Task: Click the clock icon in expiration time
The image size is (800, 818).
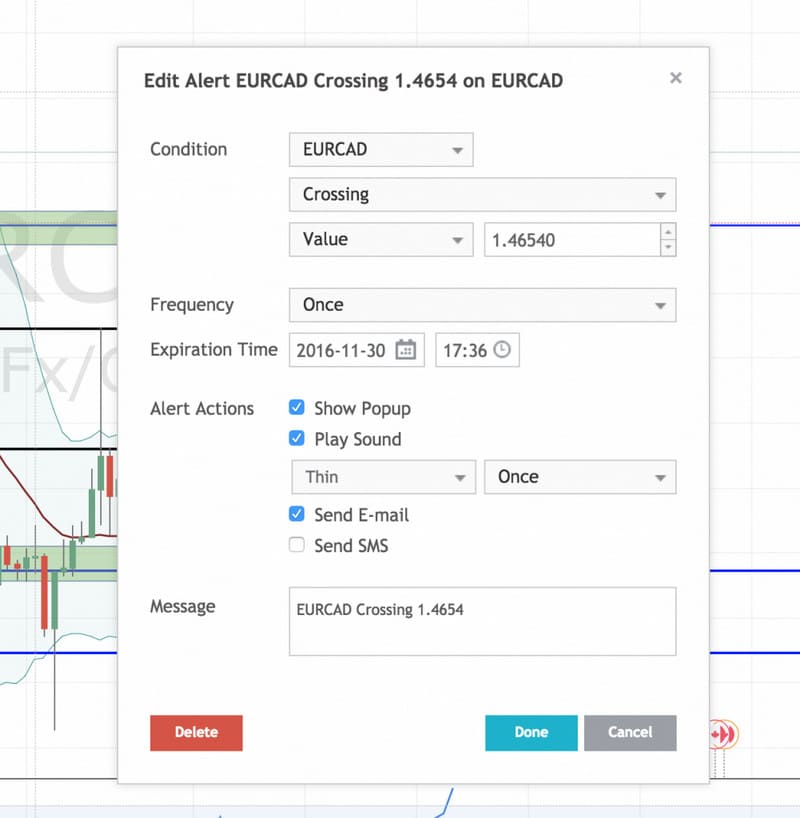Action: point(502,350)
